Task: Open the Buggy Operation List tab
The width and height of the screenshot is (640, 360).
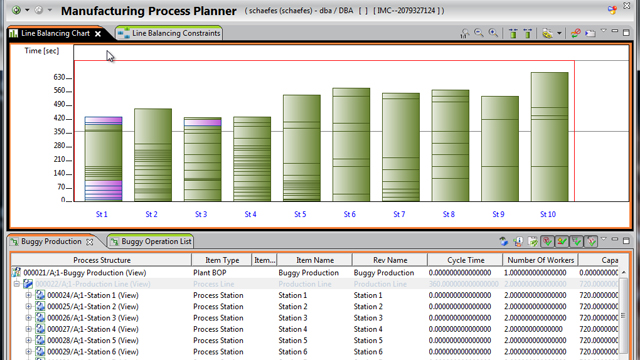Action: [x=150, y=242]
